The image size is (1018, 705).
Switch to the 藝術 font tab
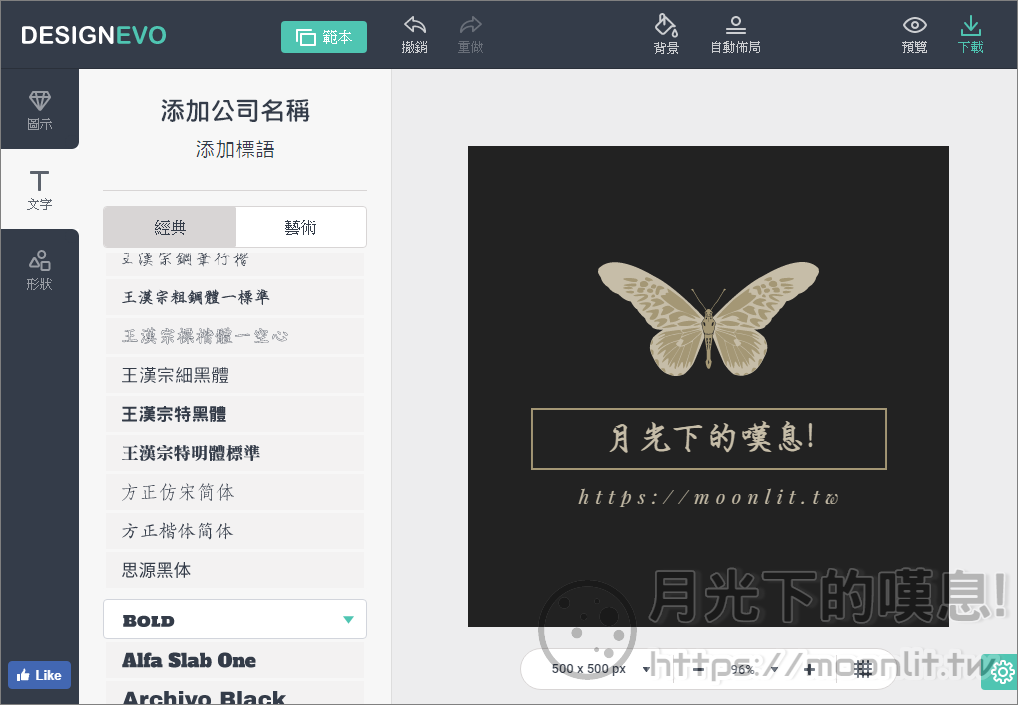(x=300, y=227)
